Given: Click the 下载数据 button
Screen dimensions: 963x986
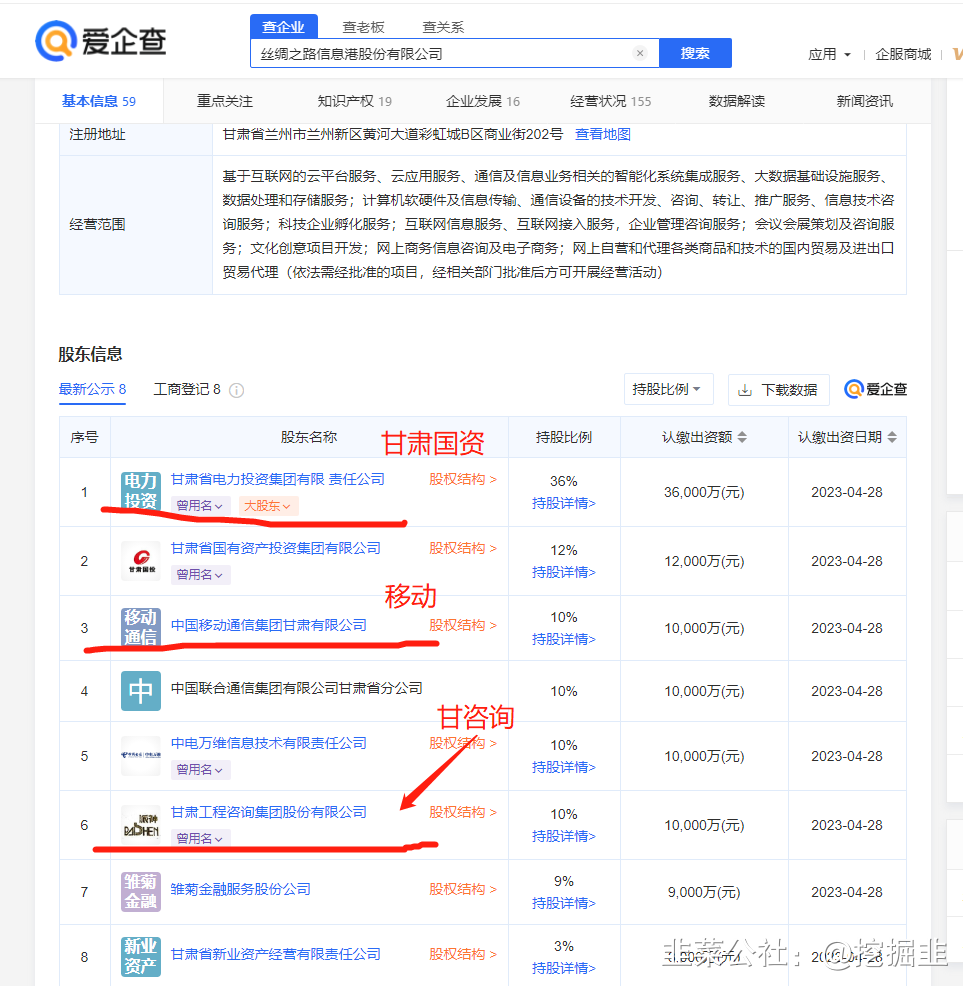Looking at the screenshot, I should pos(779,390).
